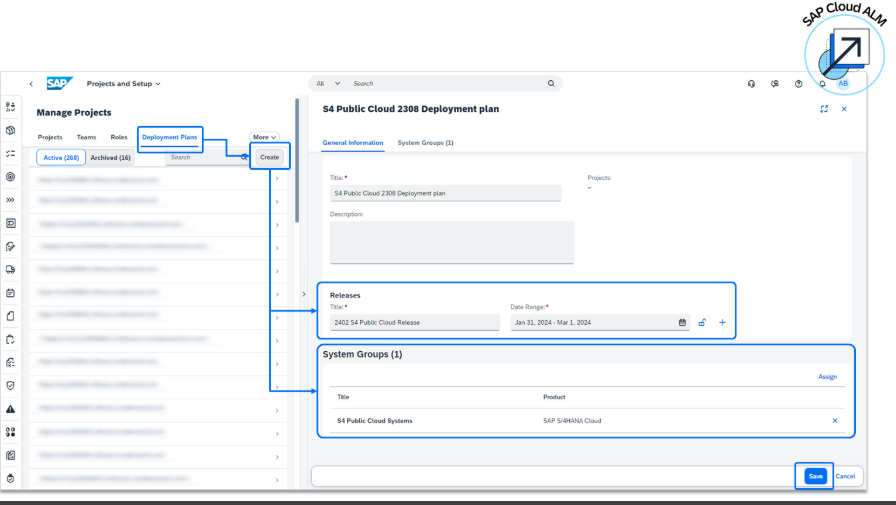This screenshot has height=505, width=896.
Task: Click the Save button
Action: (x=815, y=476)
